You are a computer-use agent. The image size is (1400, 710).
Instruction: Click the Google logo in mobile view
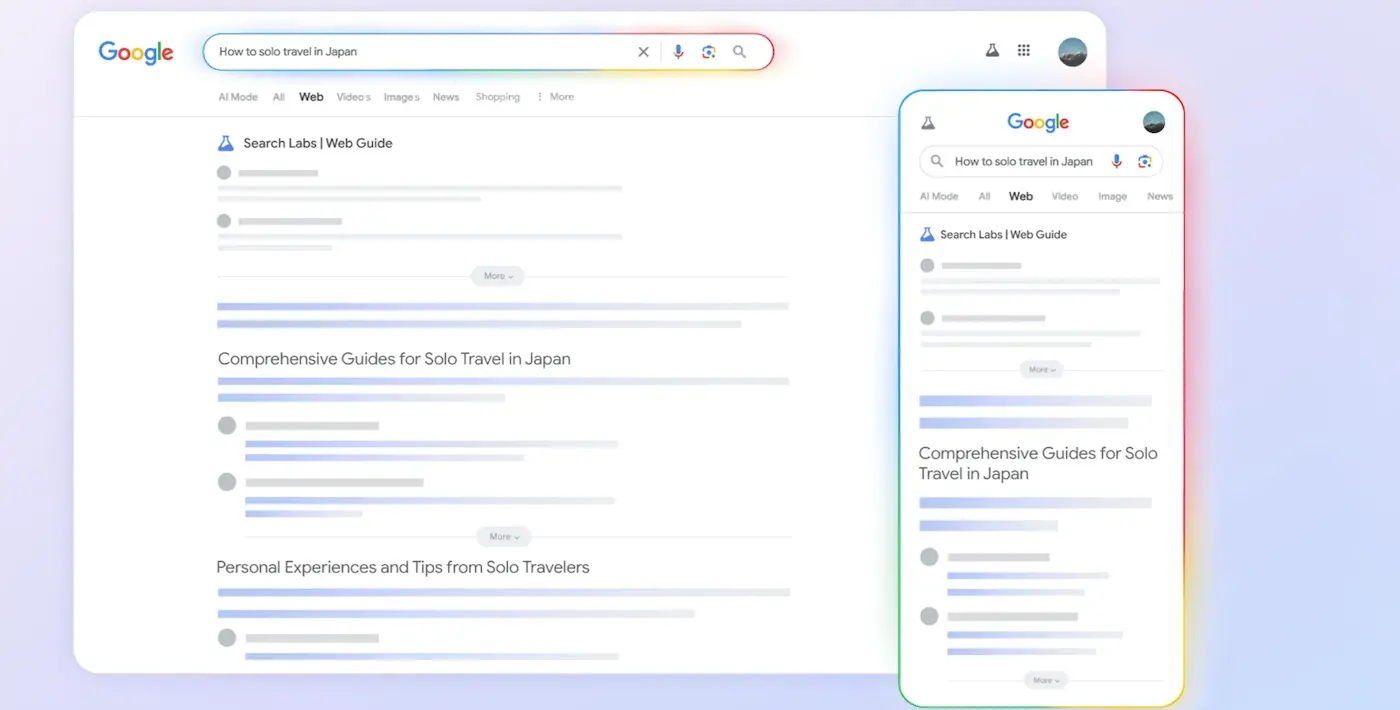click(1038, 122)
